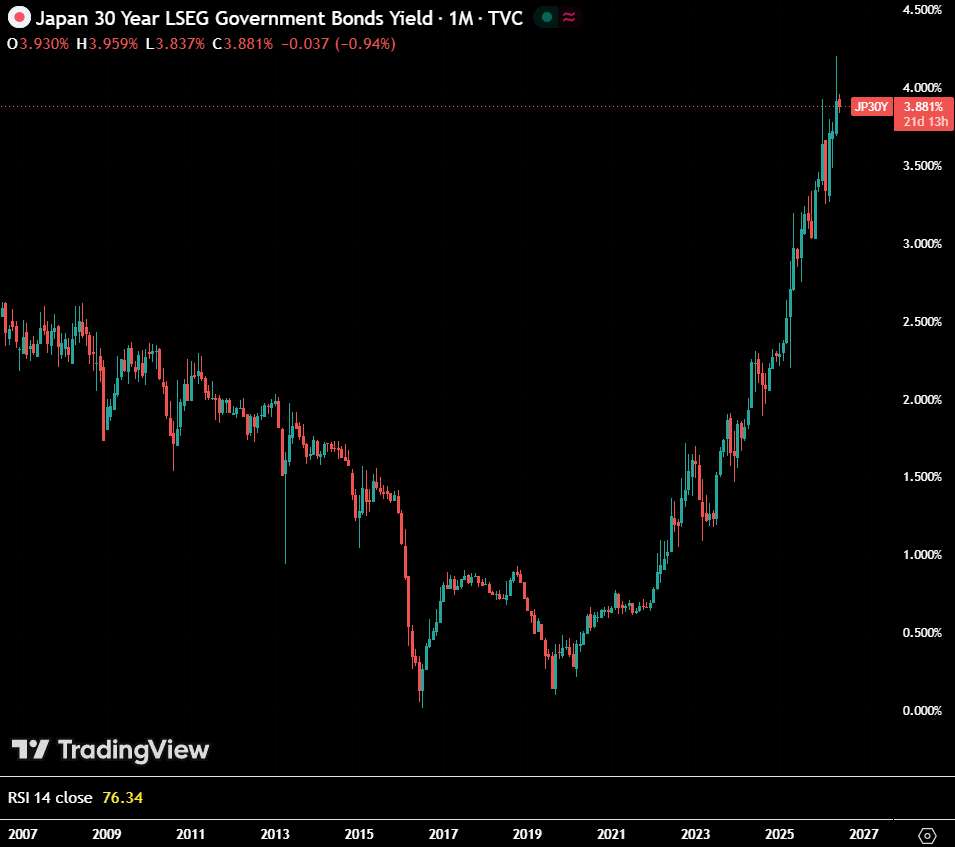This screenshot has width=955, height=847.
Task: Click the 3.500% price scale label
Action: [x=922, y=166]
